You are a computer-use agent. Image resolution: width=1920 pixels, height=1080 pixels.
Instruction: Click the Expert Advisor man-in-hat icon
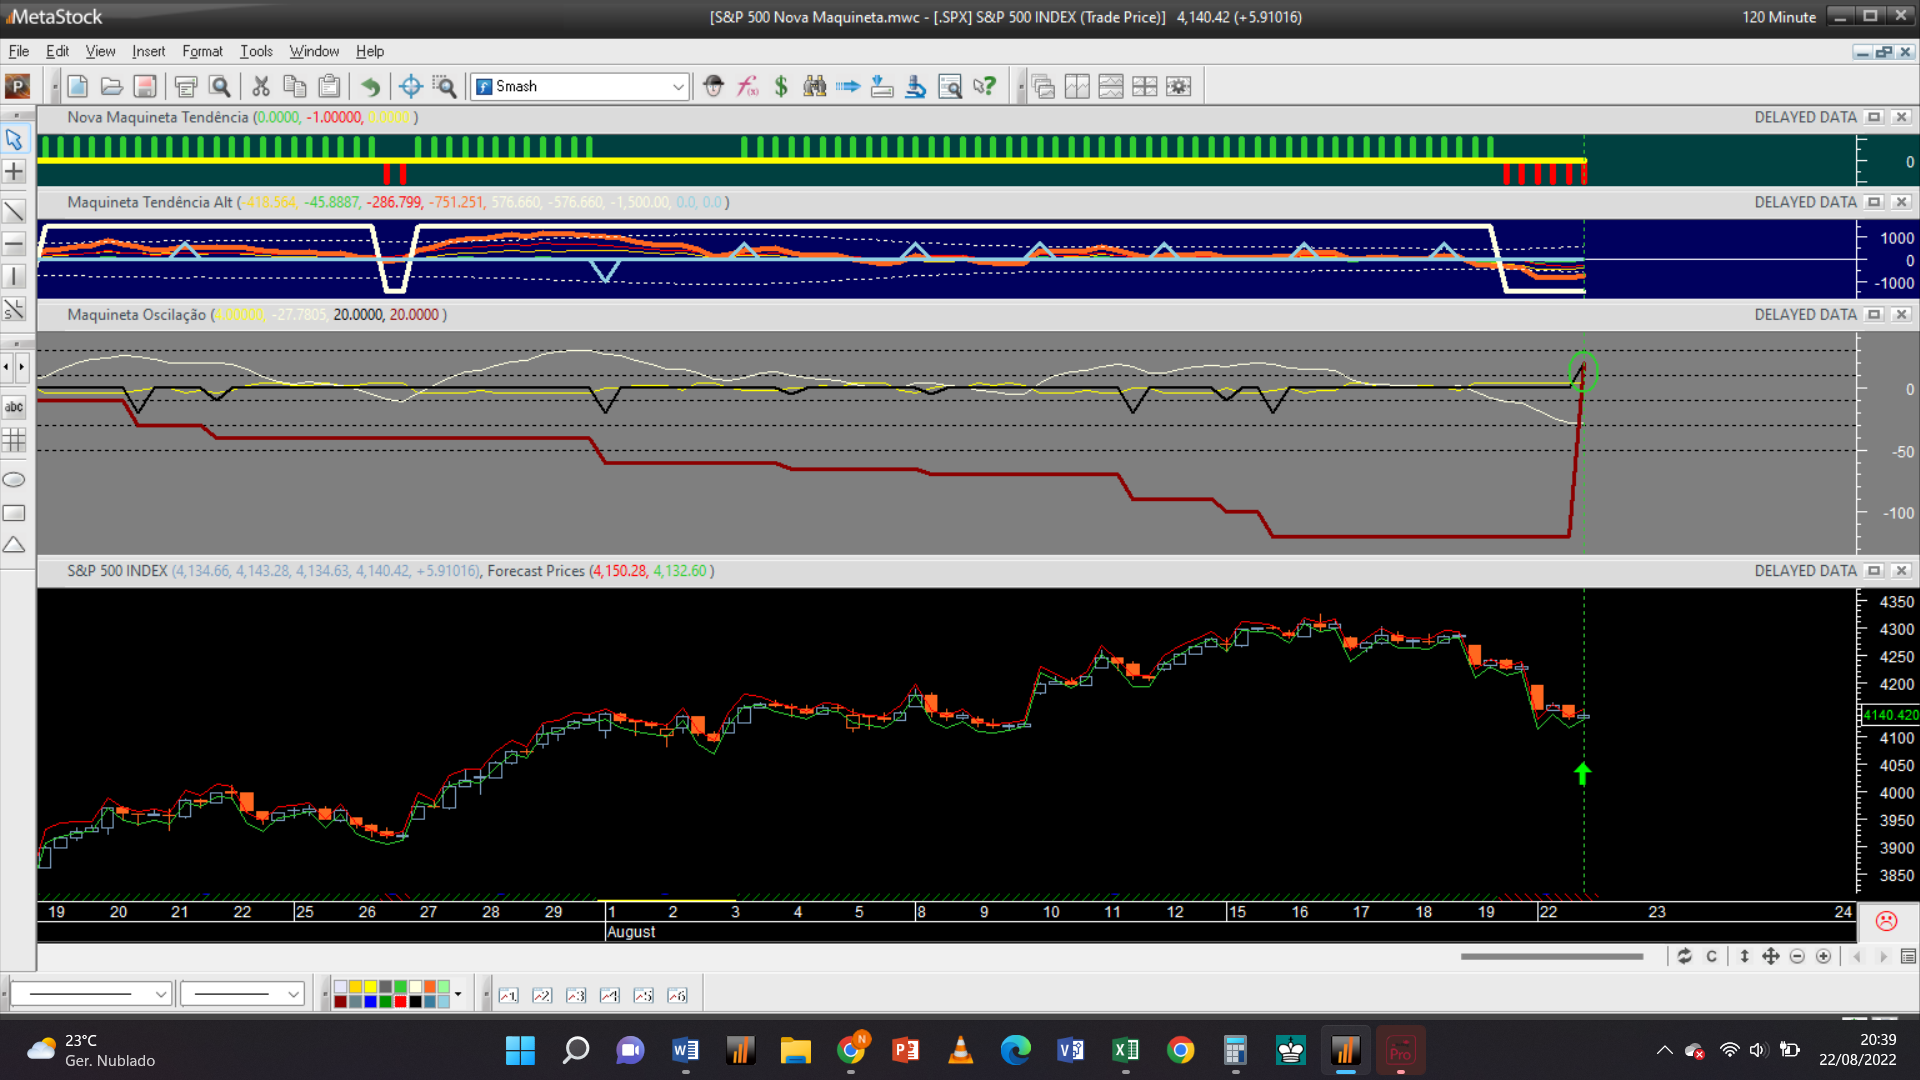(713, 87)
